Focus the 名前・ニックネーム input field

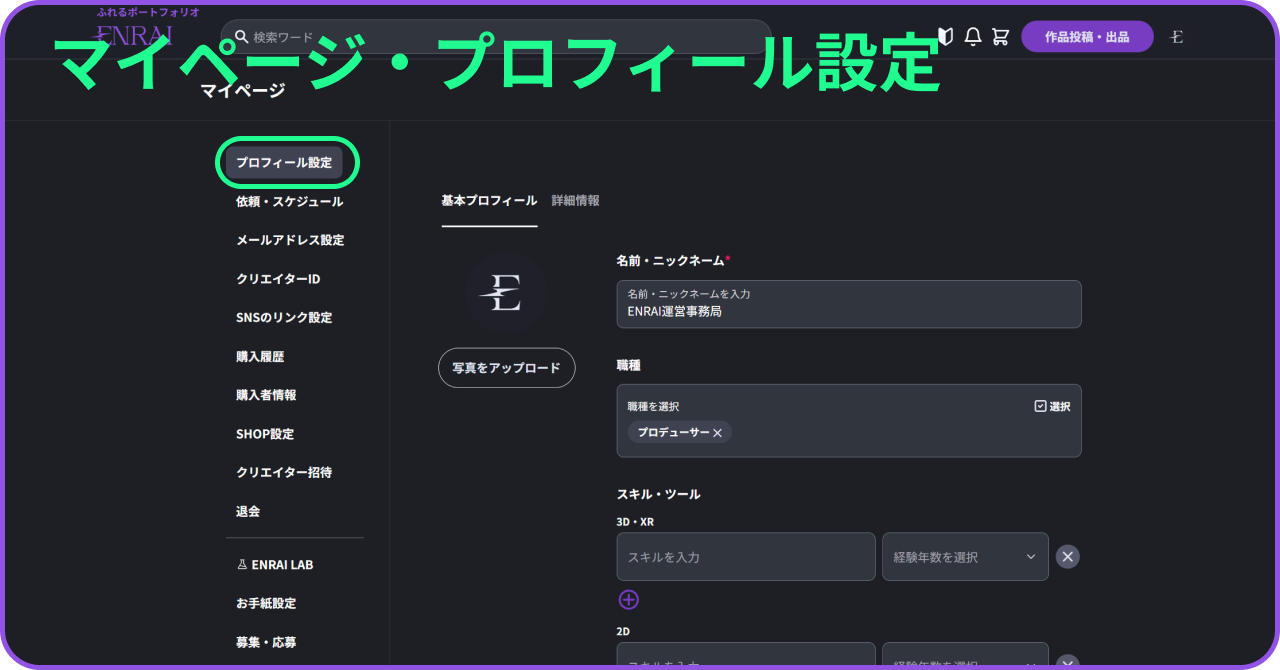(x=849, y=304)
